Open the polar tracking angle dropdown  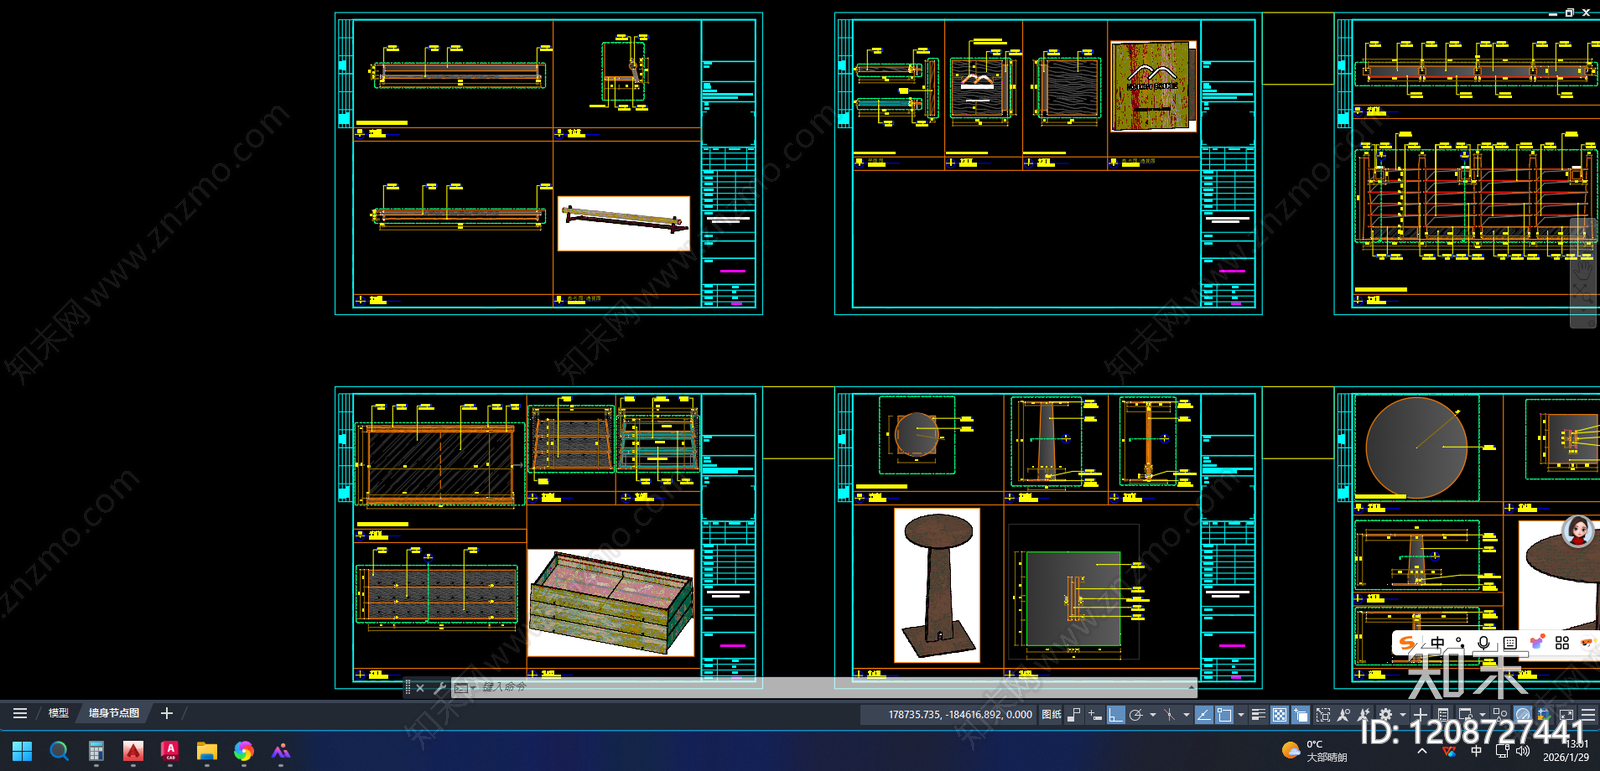click(x=1153, y=715)
